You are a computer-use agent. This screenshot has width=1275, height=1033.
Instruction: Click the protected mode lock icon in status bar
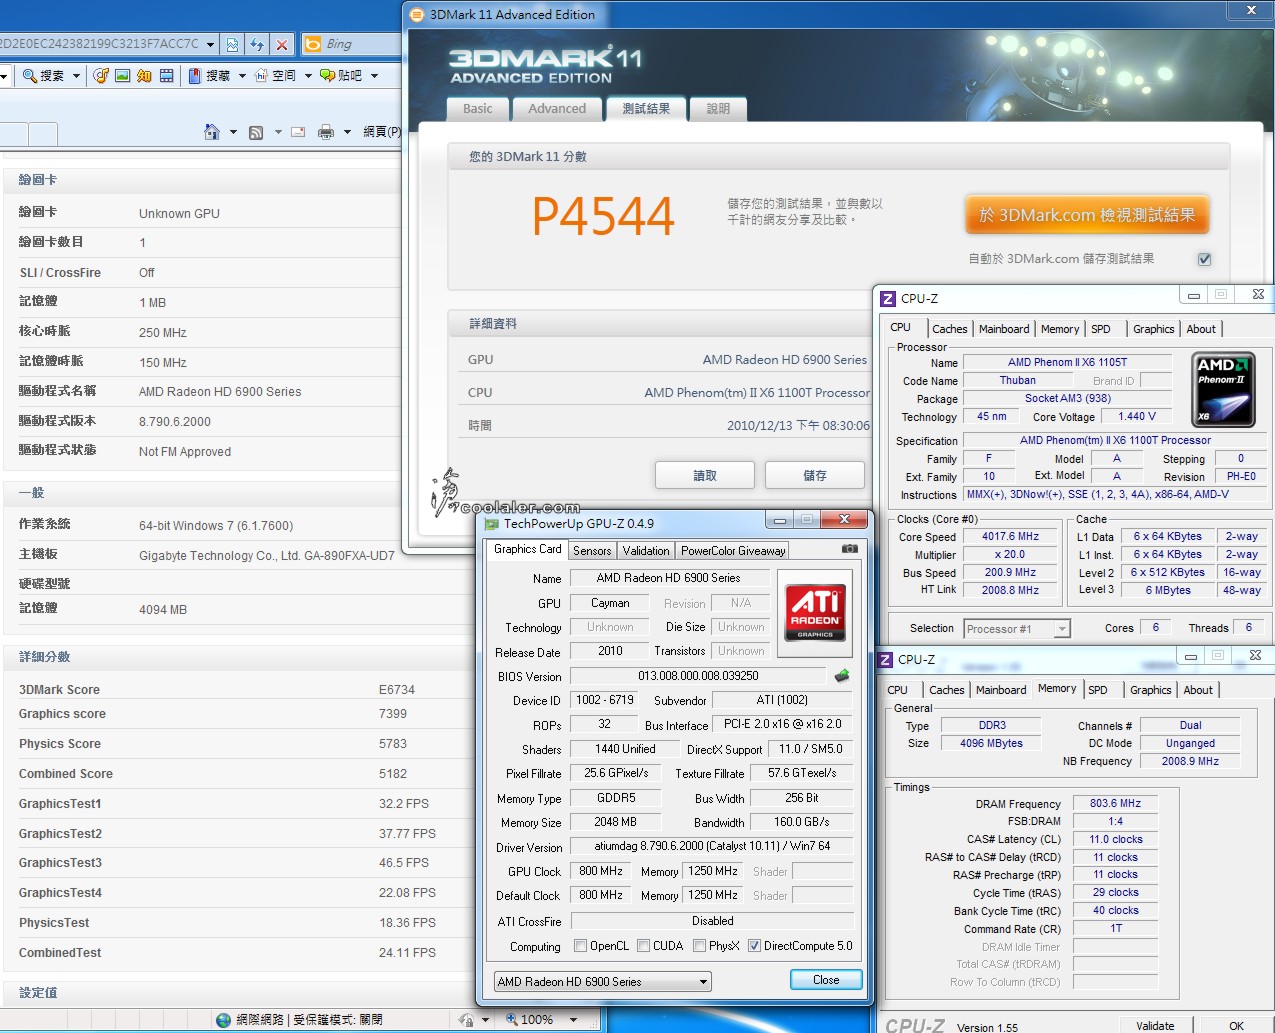466,1020
